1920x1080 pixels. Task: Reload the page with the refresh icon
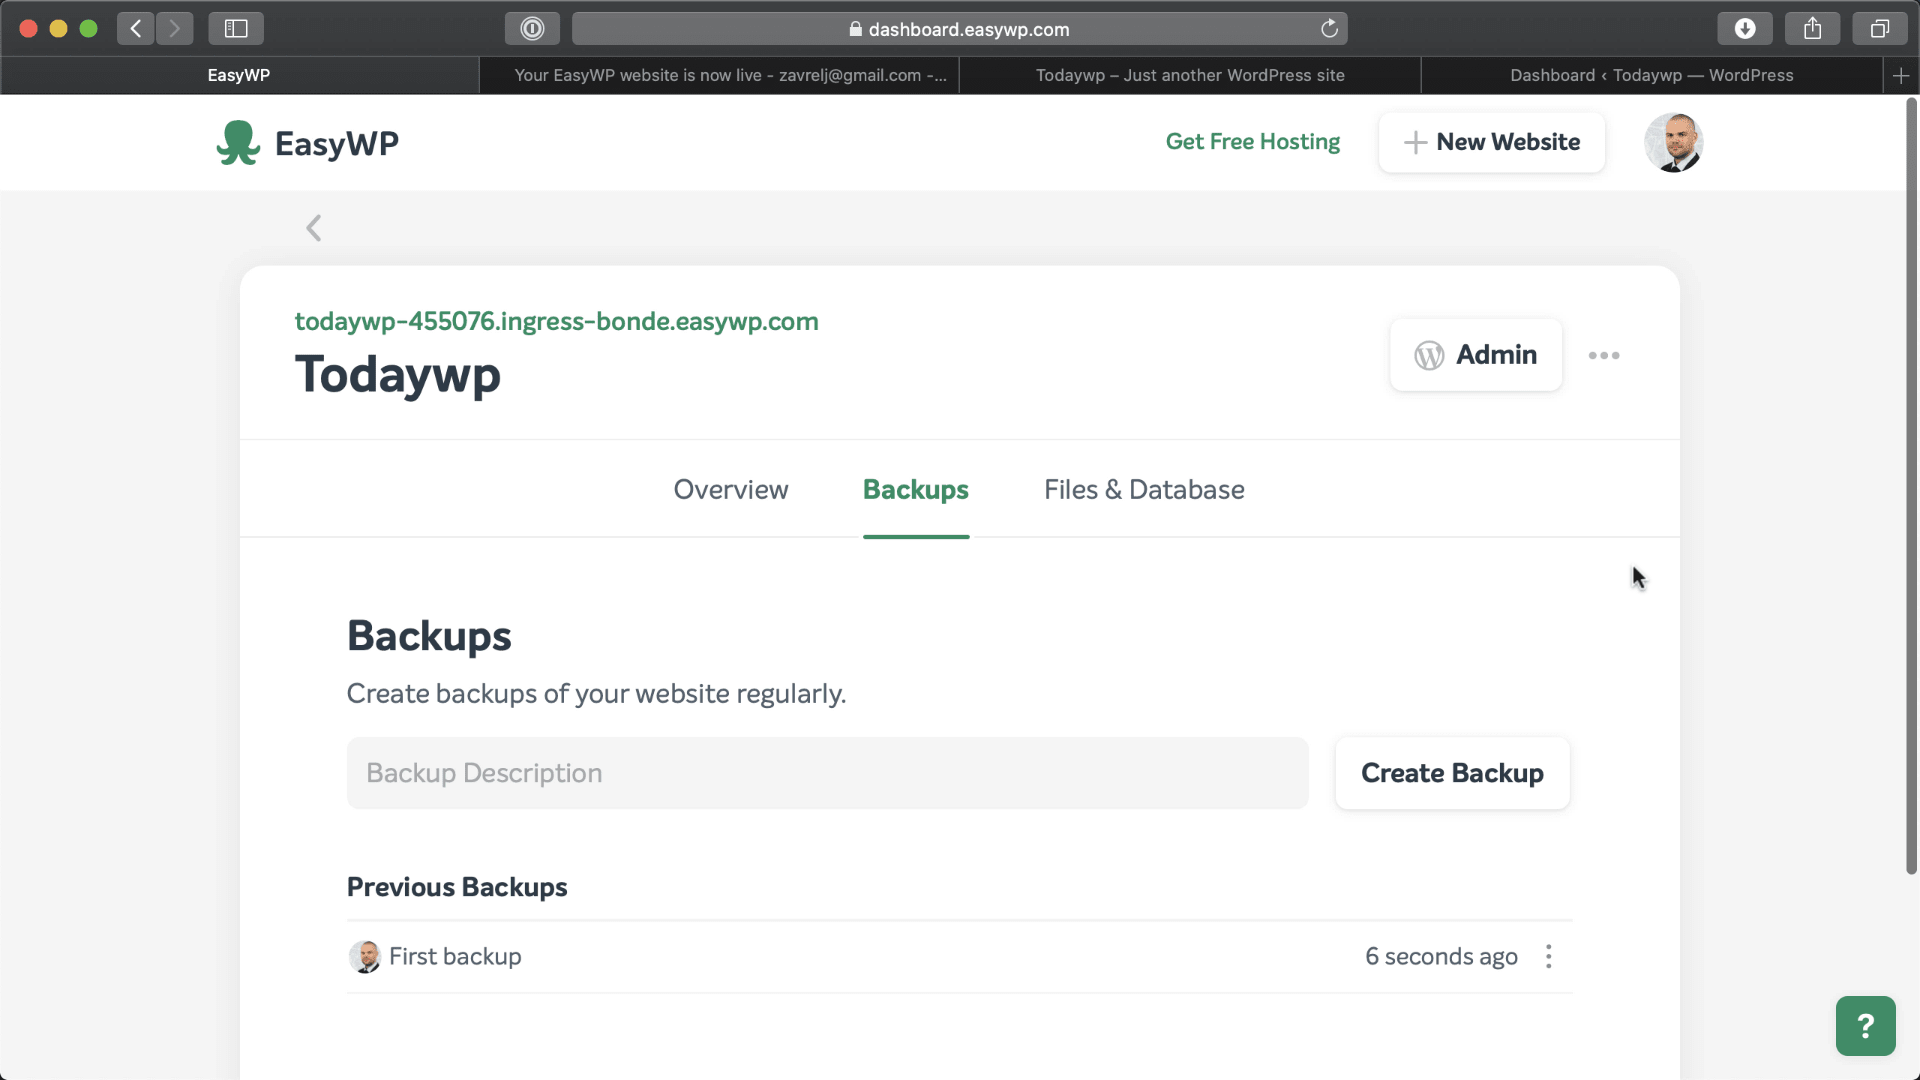pos(1329,29)
